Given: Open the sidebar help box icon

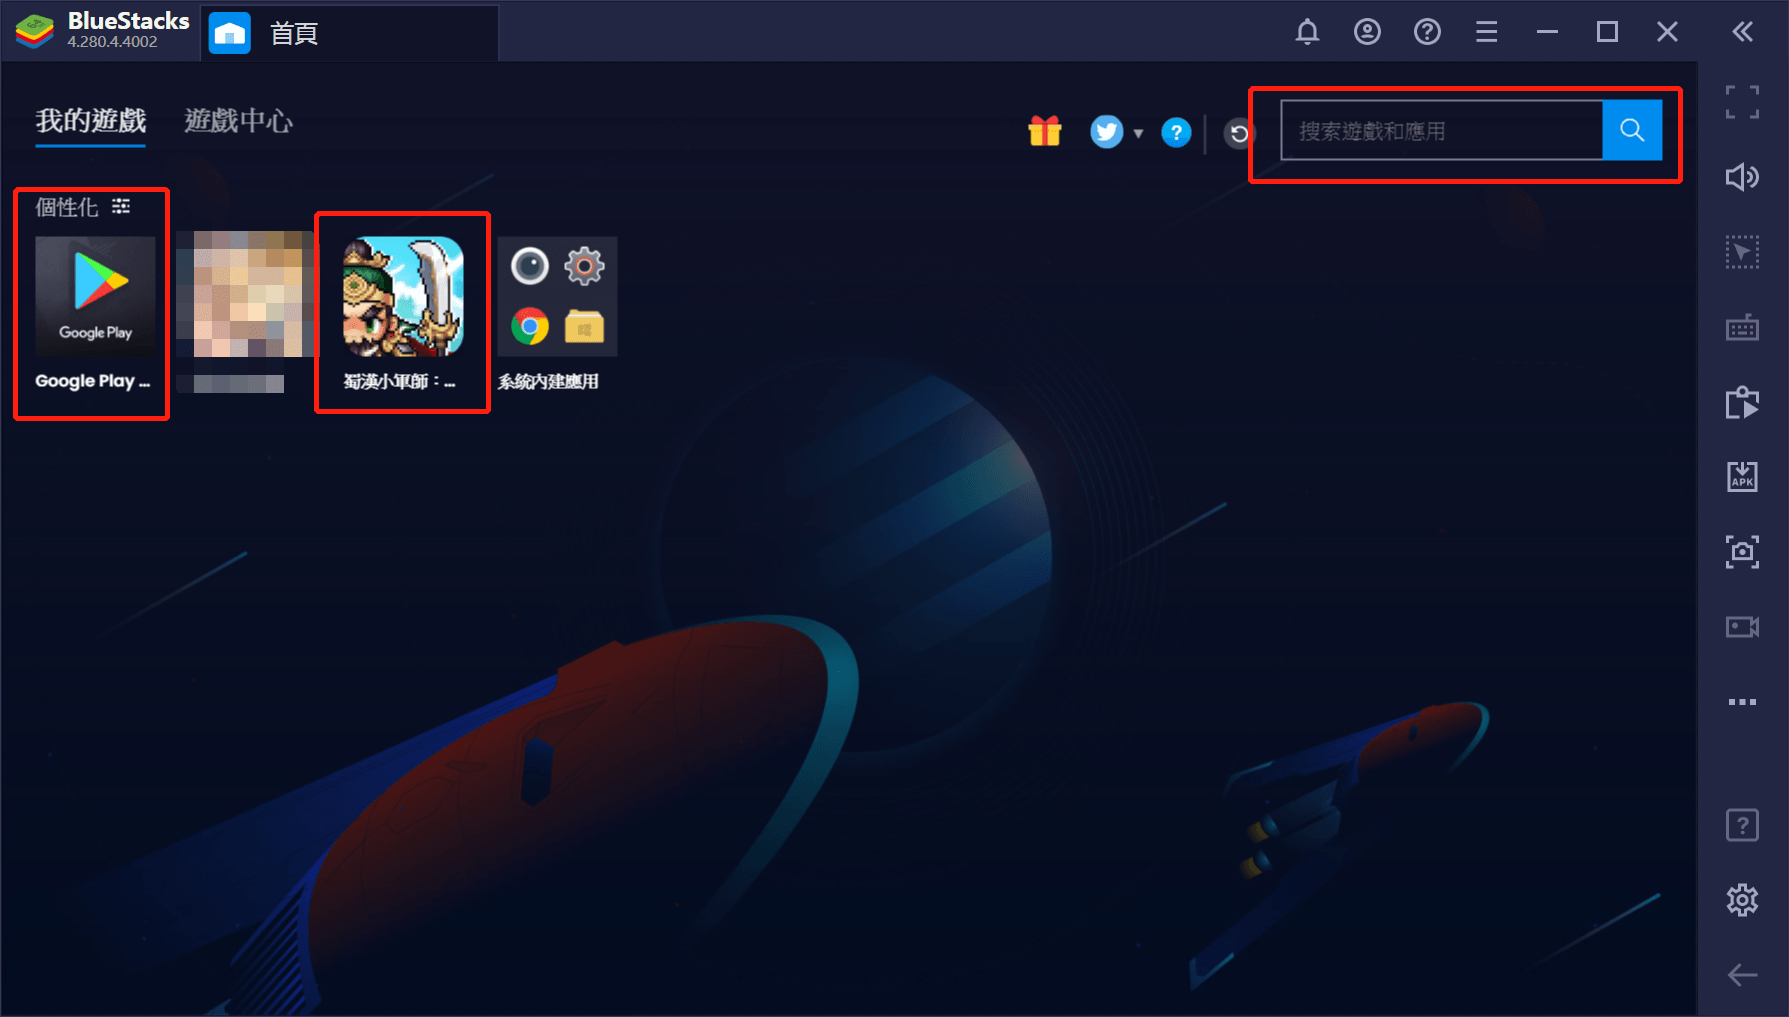Looking at the screenshot, I should (x=1742, y=825).
